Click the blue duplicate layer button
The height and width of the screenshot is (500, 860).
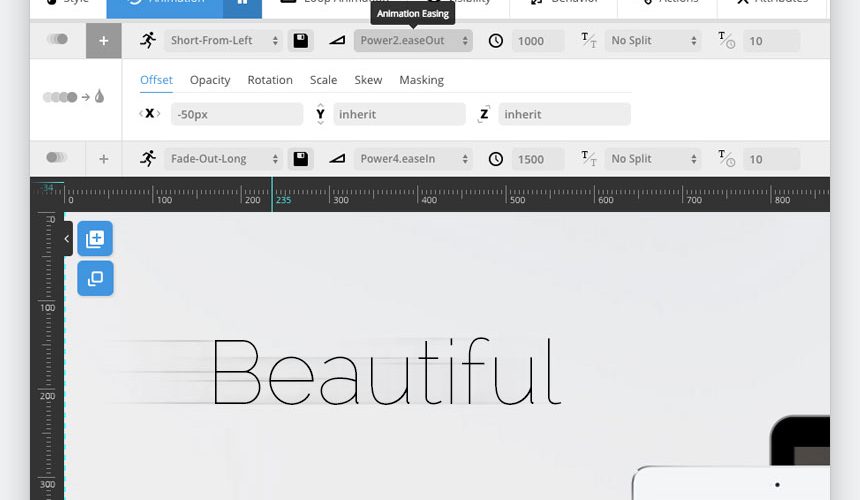coord(95,279)
